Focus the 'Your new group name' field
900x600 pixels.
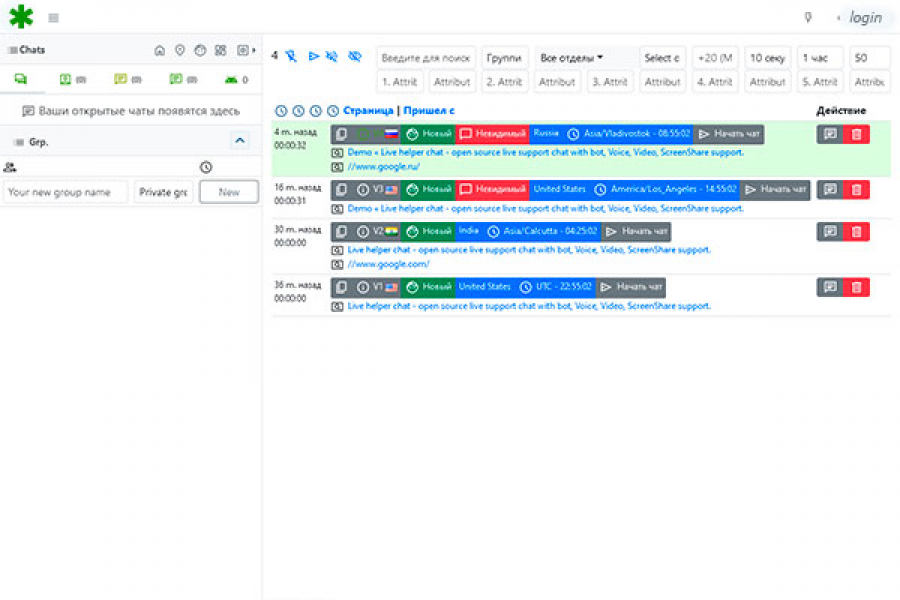click(65, 192)
